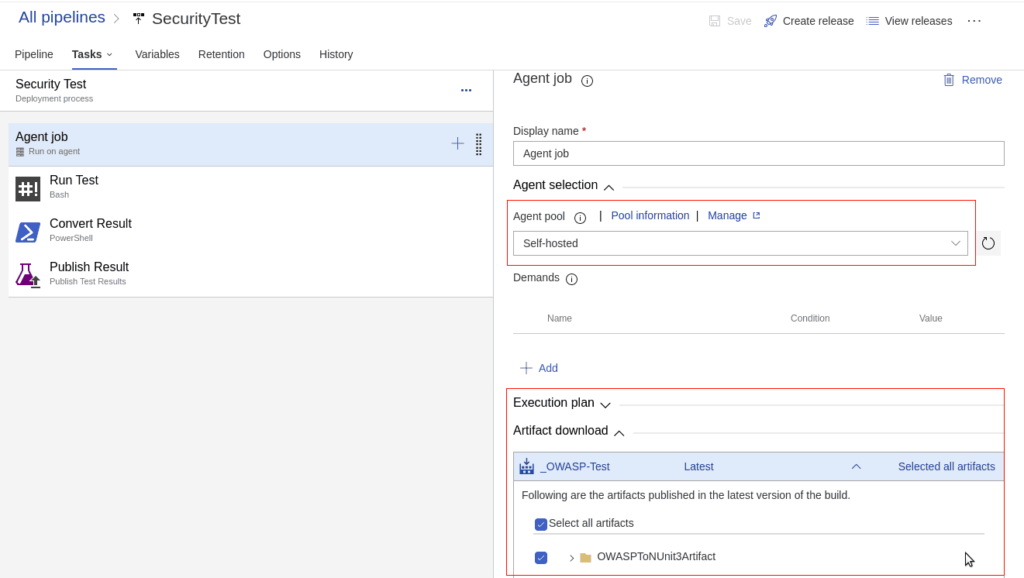Image resolution: width=1024 pixels, height=578 pixels.
Task: Click the Save button
Action: (x=730, y=21)
